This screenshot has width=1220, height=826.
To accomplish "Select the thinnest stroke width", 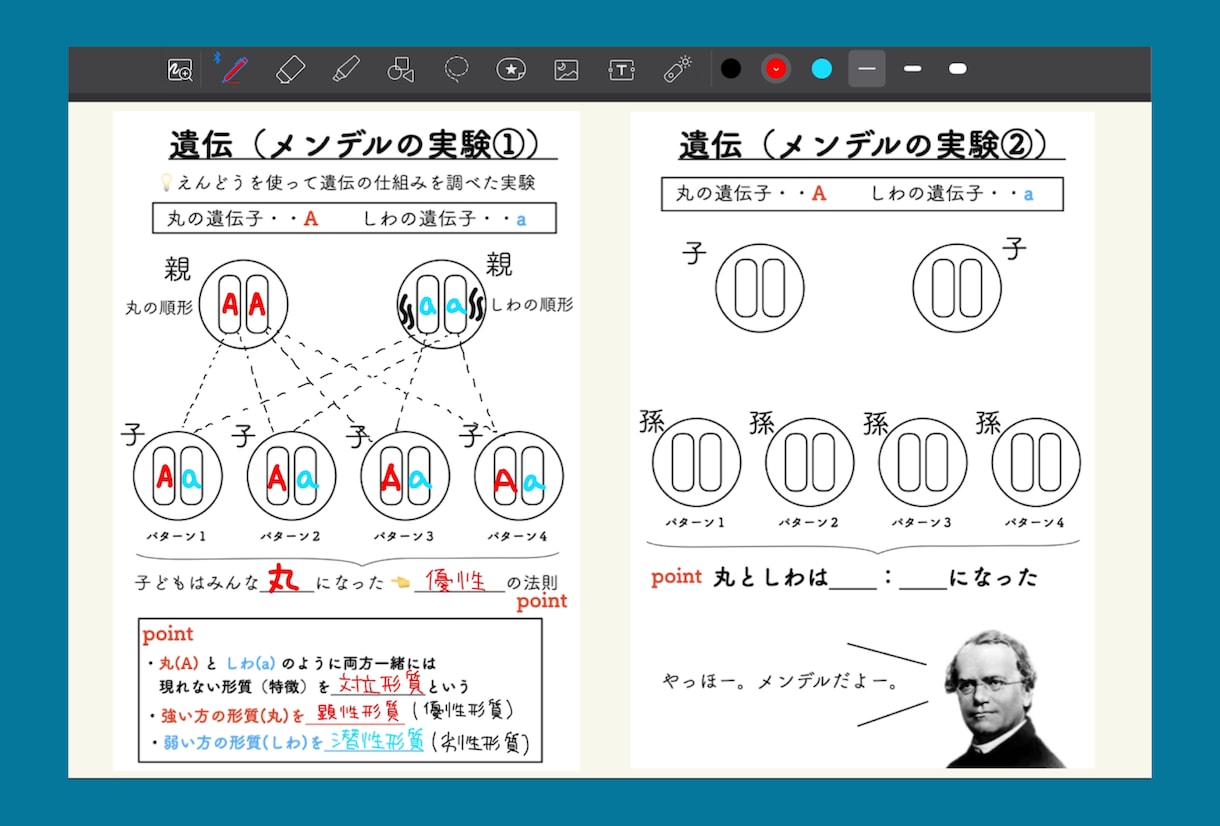I will coord(867,69).
